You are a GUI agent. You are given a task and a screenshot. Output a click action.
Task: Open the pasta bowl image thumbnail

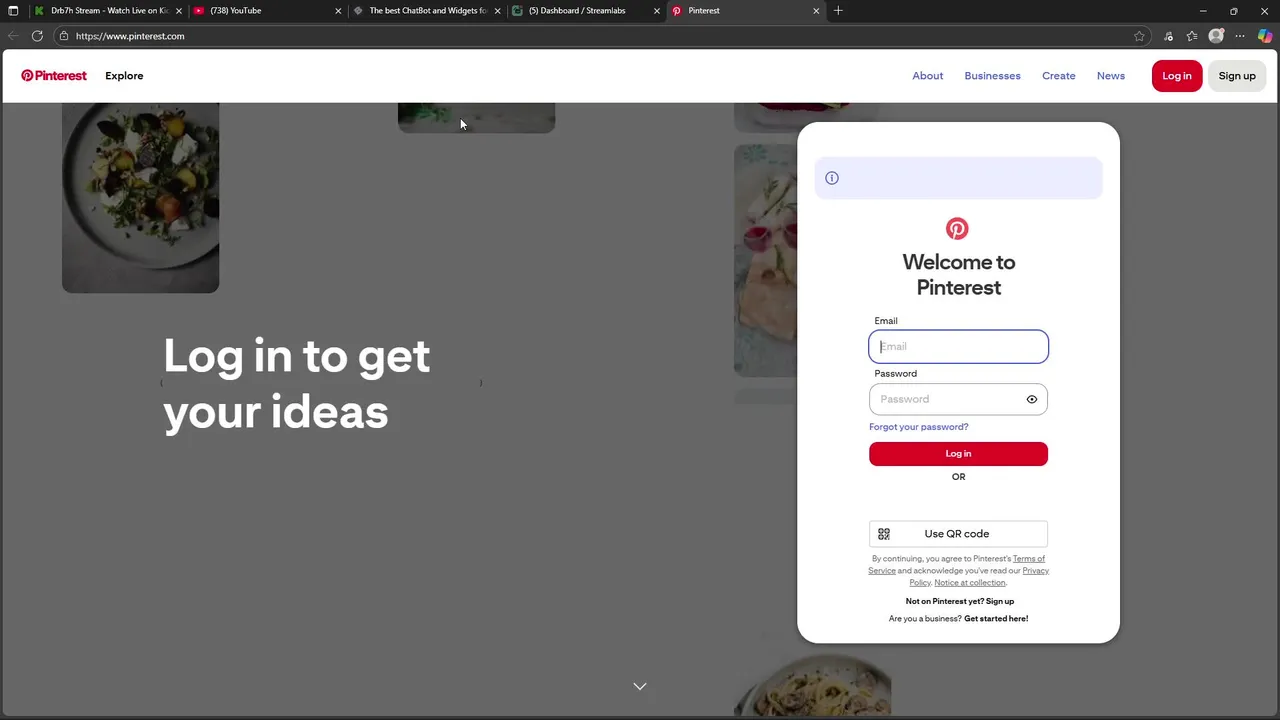coord(812,686)
